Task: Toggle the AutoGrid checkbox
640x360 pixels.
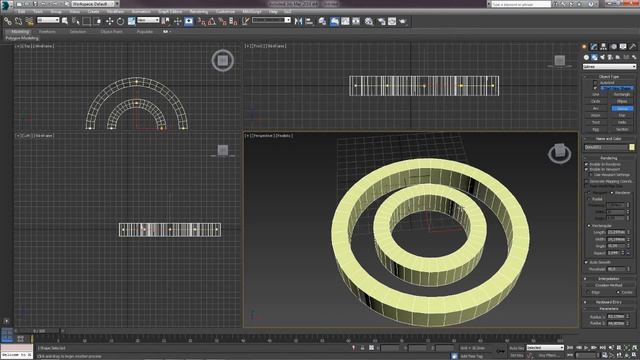Action: click(x=595, y=82)
